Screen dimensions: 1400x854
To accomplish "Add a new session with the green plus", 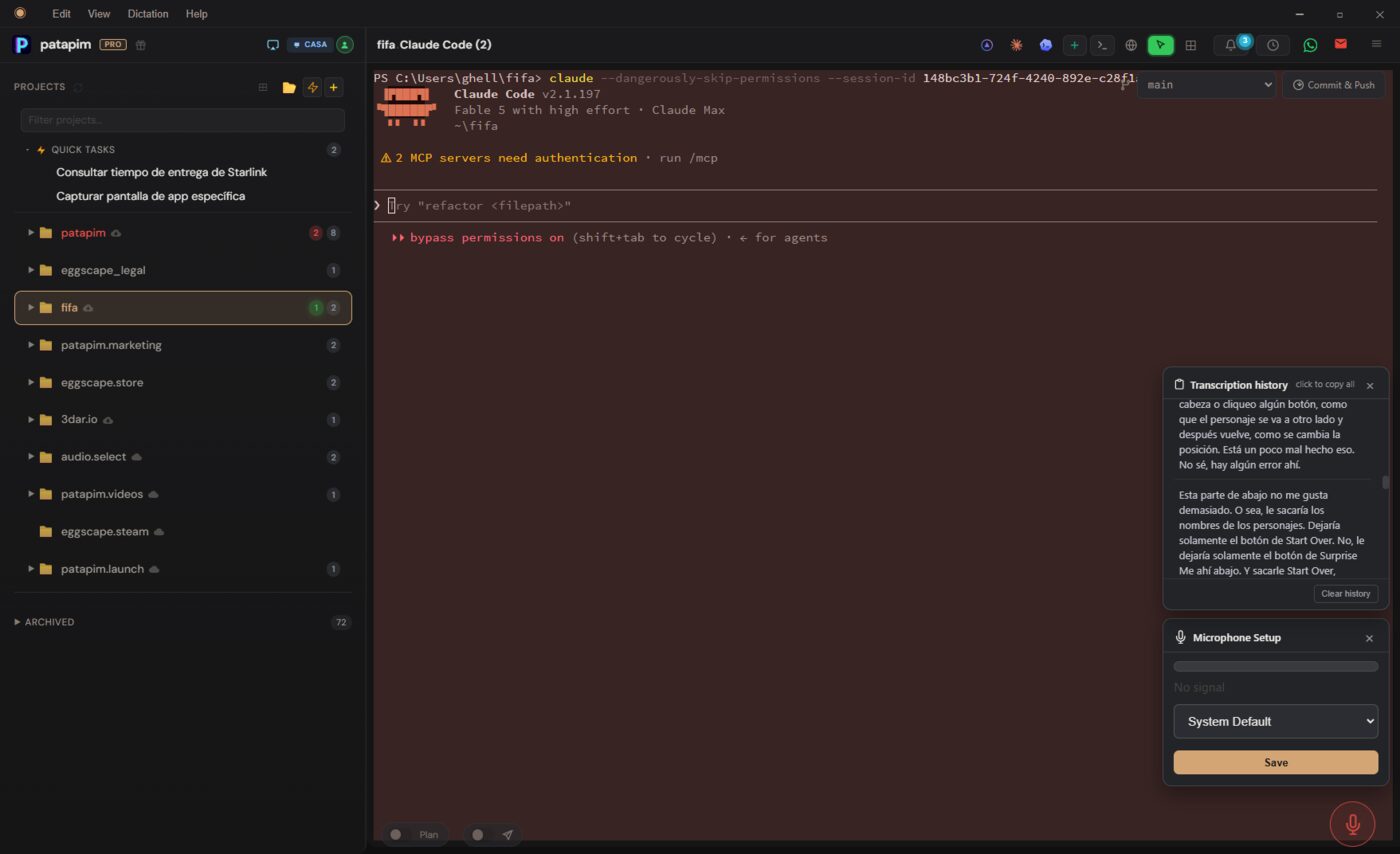I will [x=1074, y=45].
